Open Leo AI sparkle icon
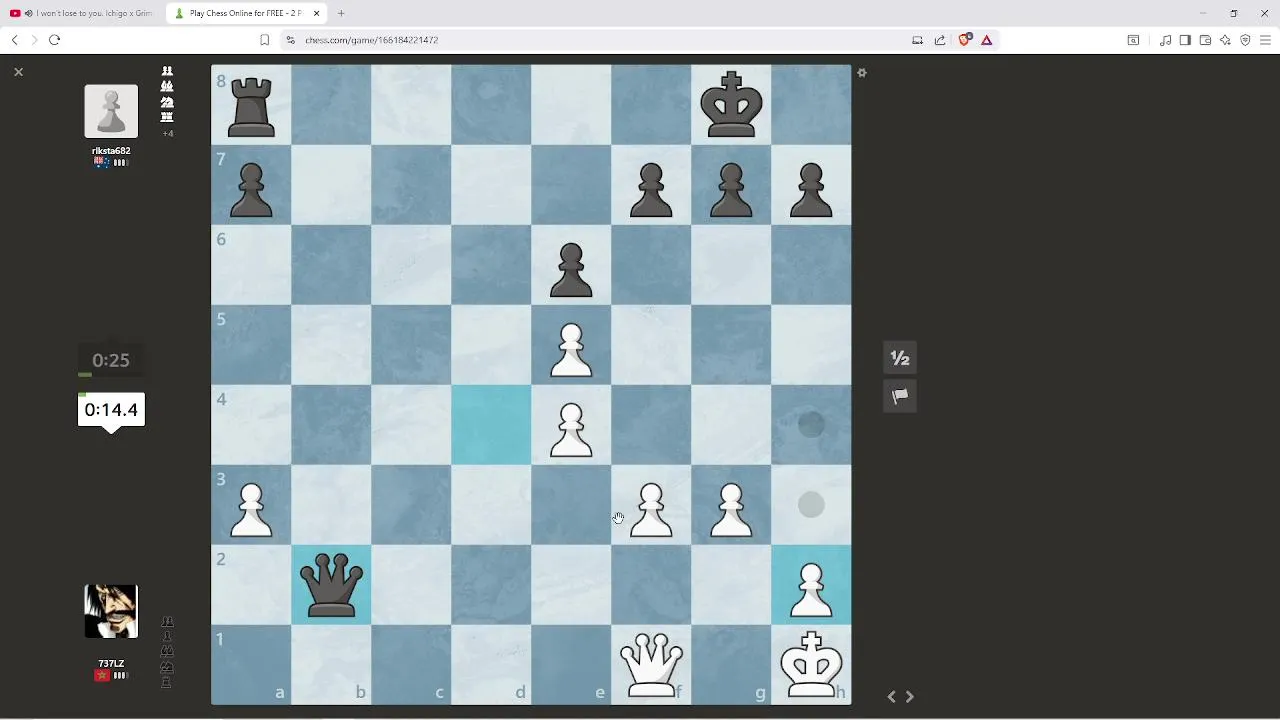 click(x=1225, y=40)
